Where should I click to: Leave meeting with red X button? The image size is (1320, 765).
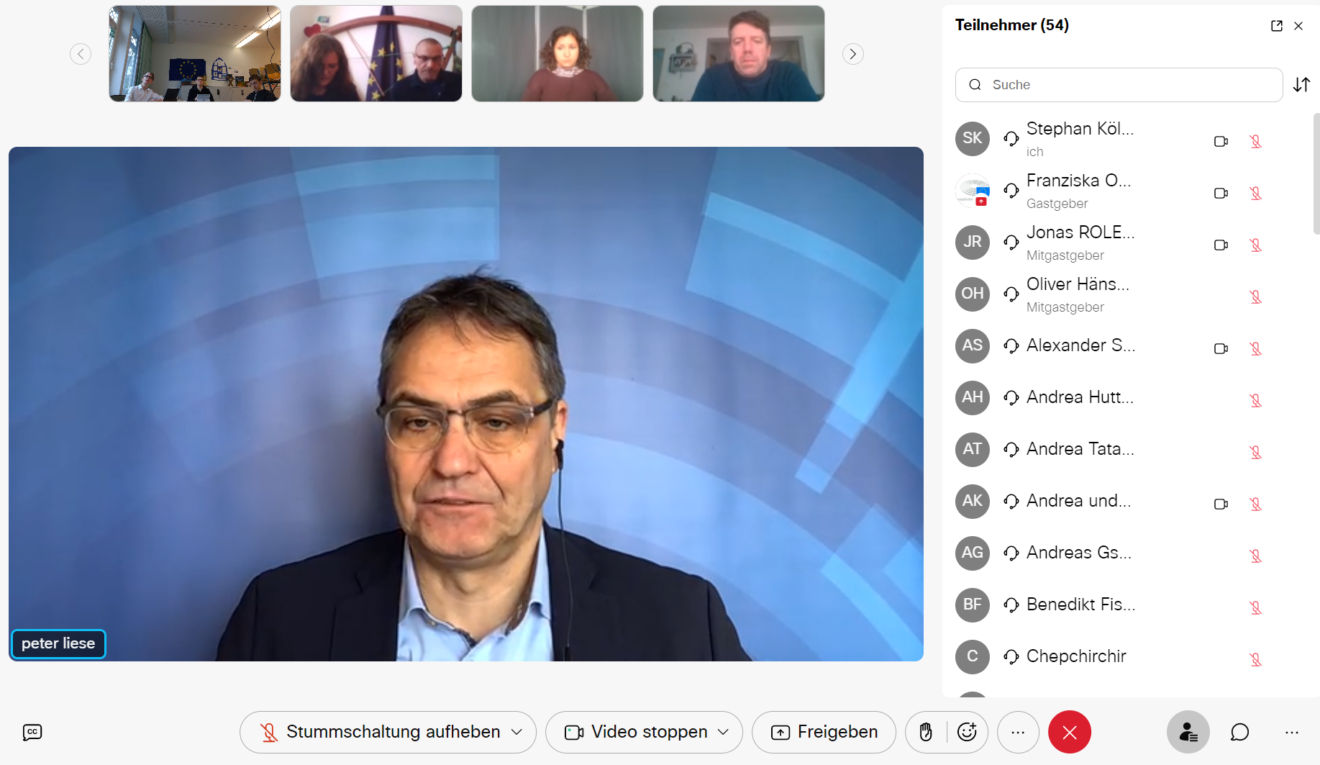pyautogui.click(x=1069, y=732)
